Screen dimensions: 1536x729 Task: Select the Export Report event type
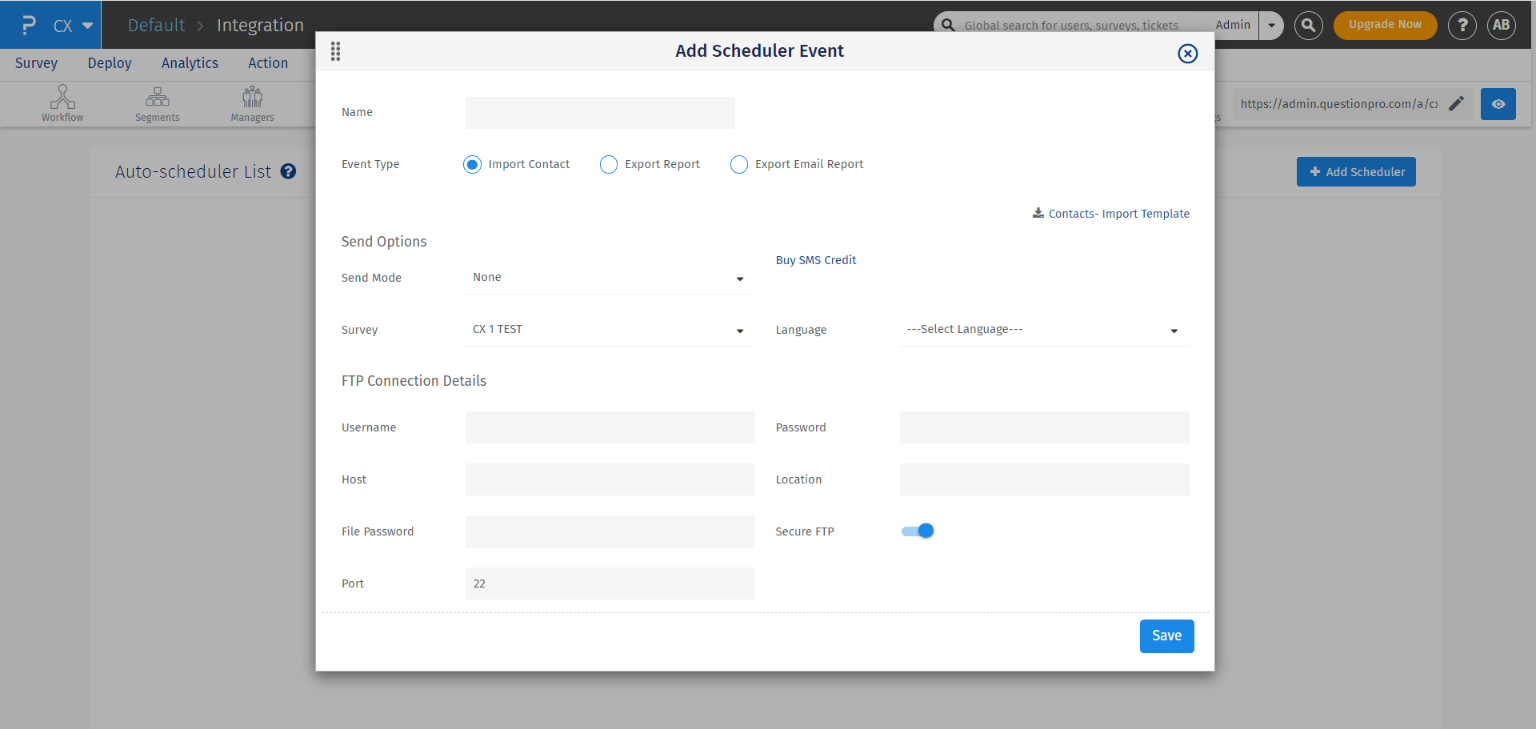[609, 164]
